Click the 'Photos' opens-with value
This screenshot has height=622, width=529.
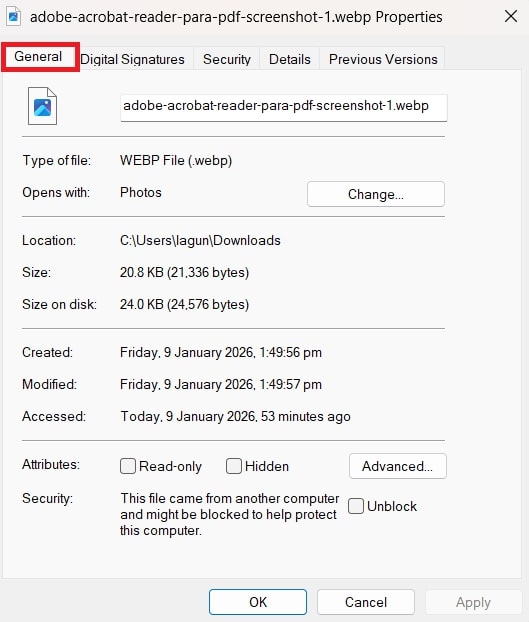tap(141, 192)
